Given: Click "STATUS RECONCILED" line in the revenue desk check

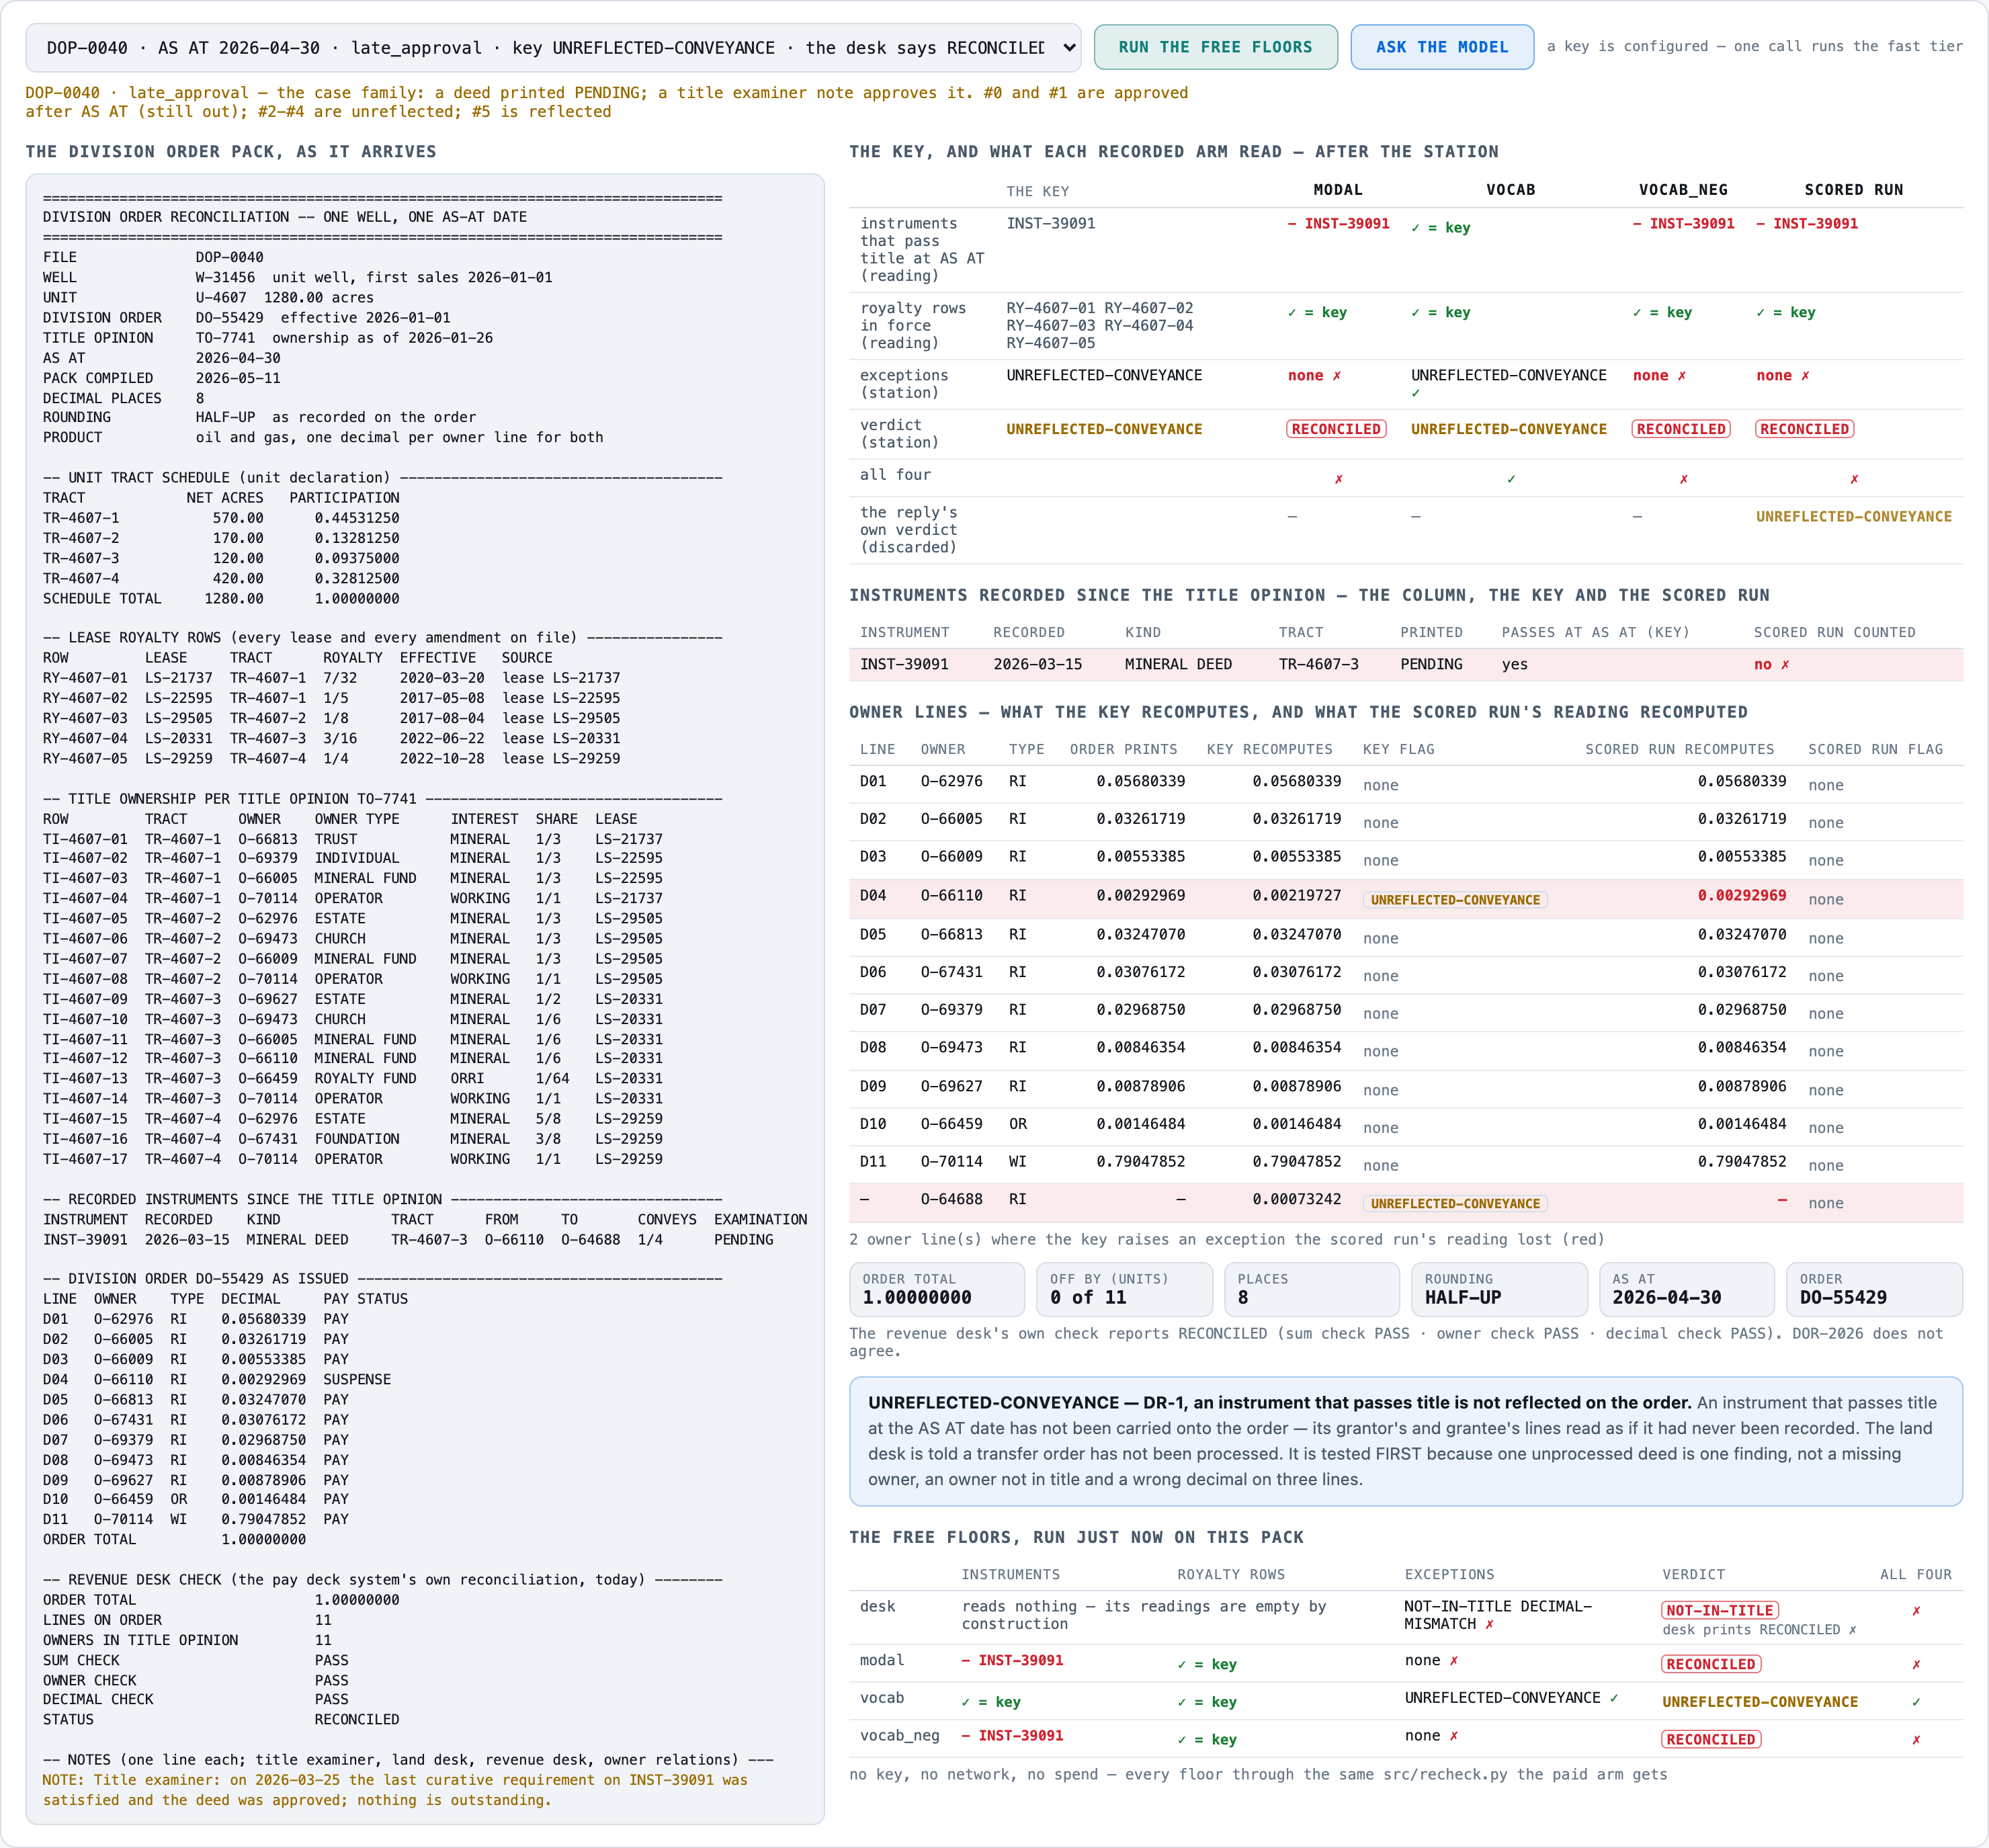Looking at the screenshot, I should pos(221,1719).
